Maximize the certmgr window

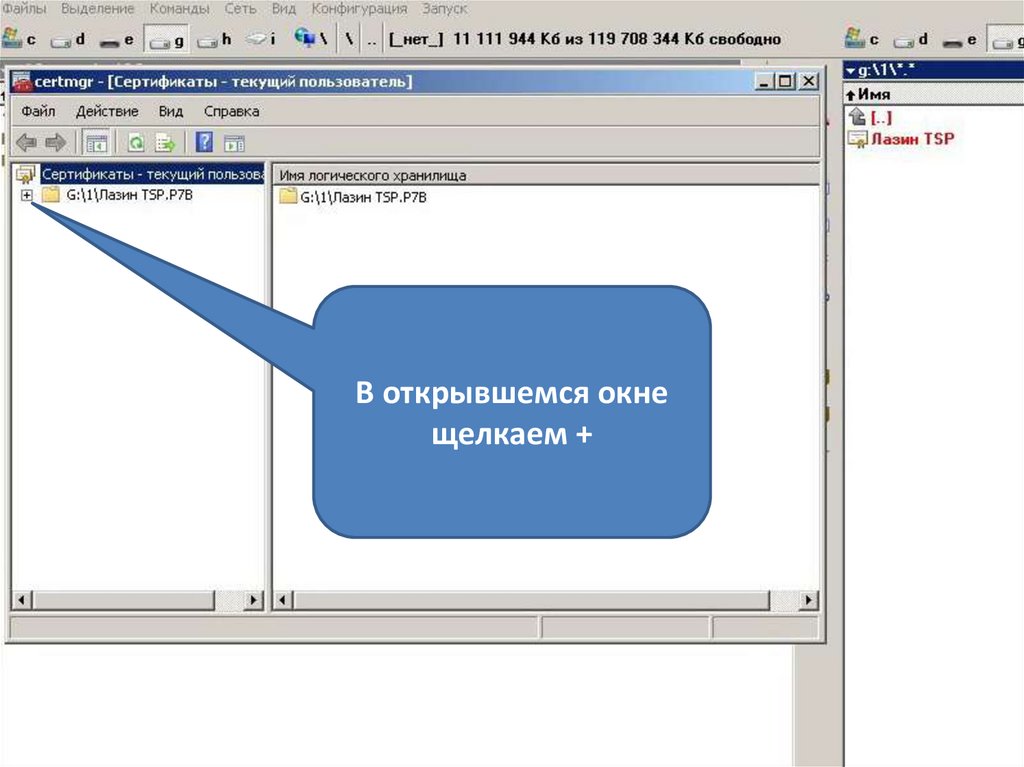pyautogui.click(x=785, y=81)
